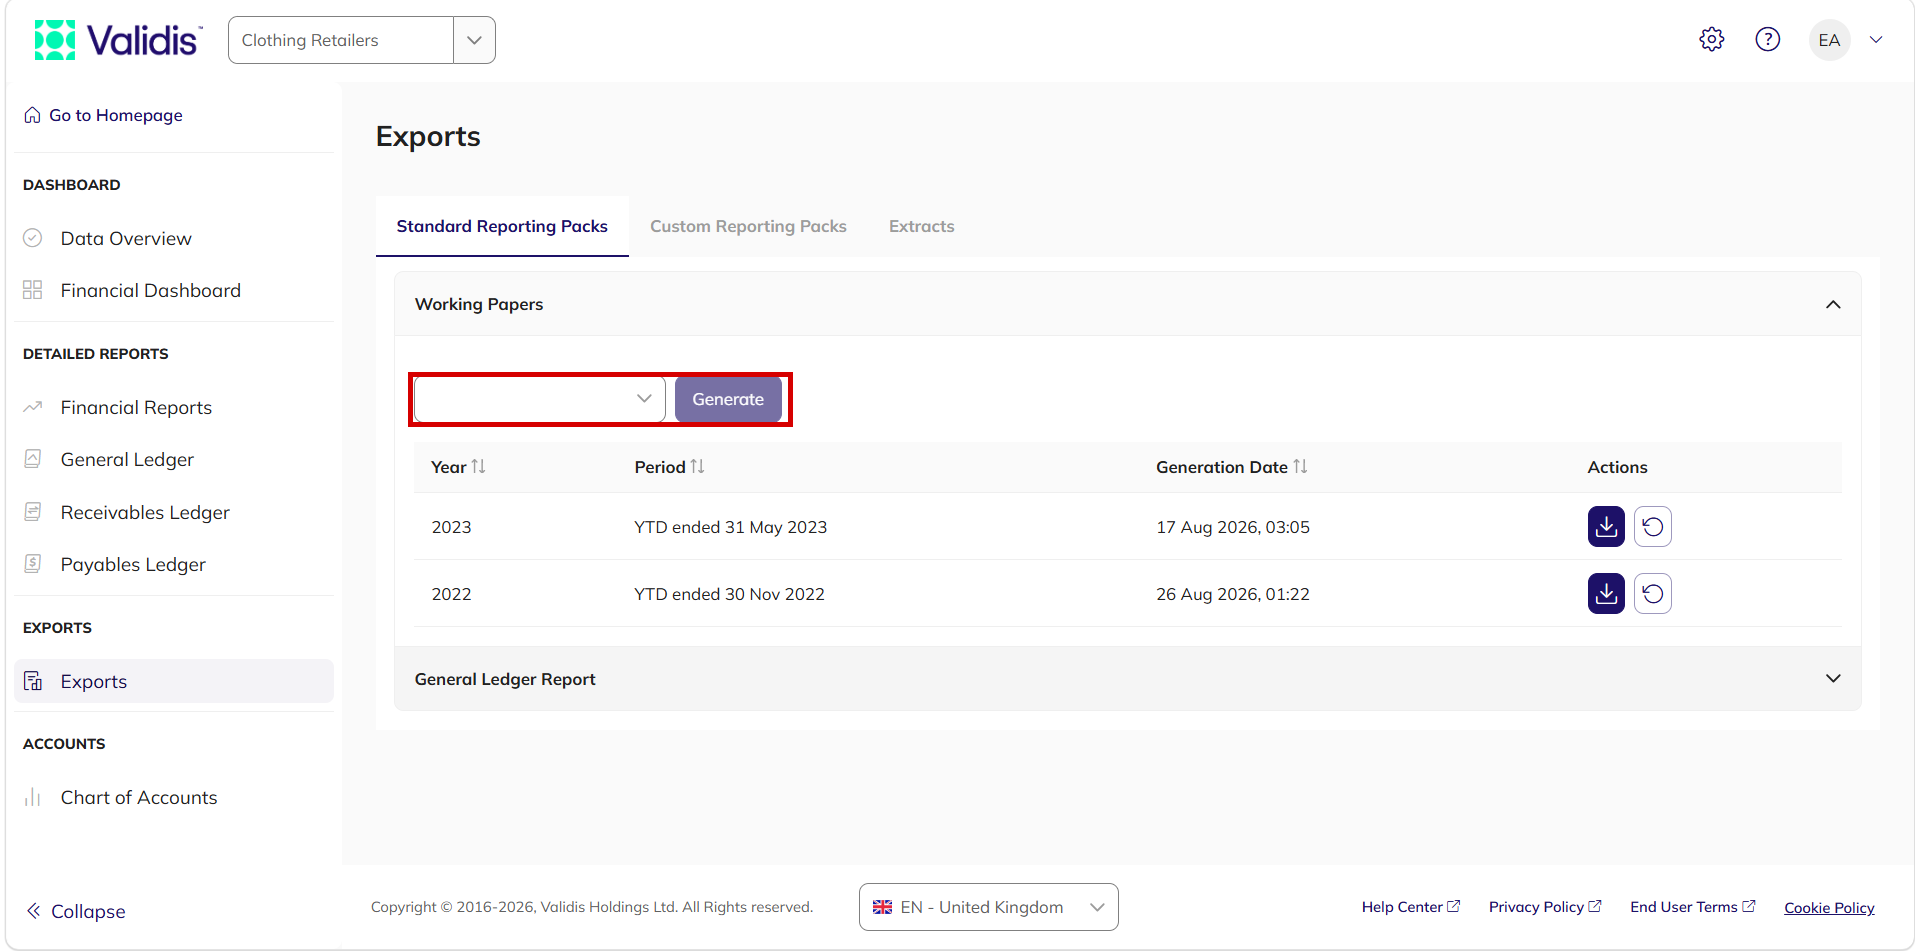Regenerate the 2022 working papers pack
This screenshot has height=951, width=1917.
pyautogui.click(x=1653, y=594)
